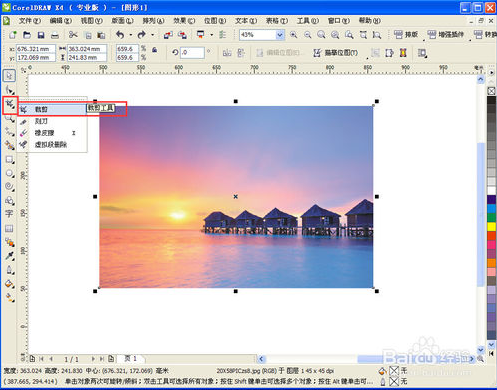Select the Spiral/polygon tool
The image size is (497, 390).
9,187
